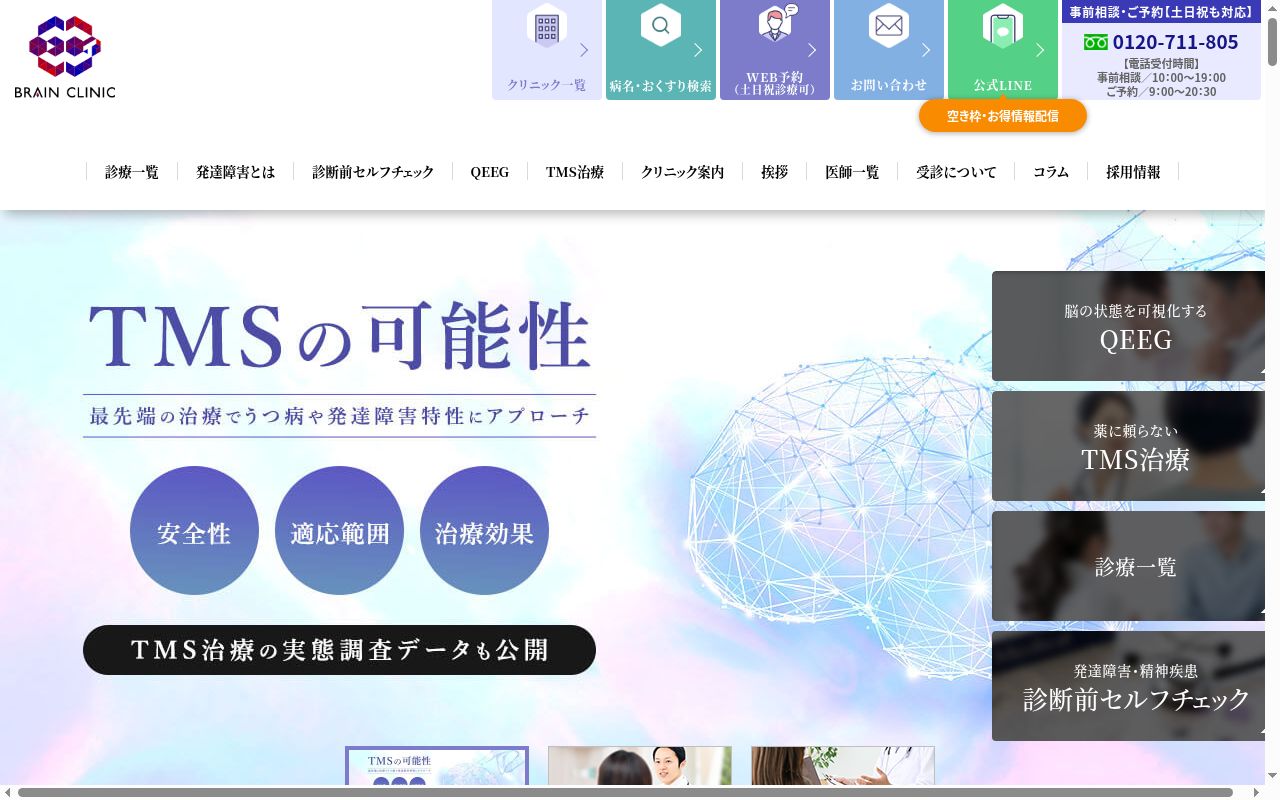Click the chevron arrow on クリニック一覧 tile
This screenshot has height=800, width=1280.
pos(584,50)
